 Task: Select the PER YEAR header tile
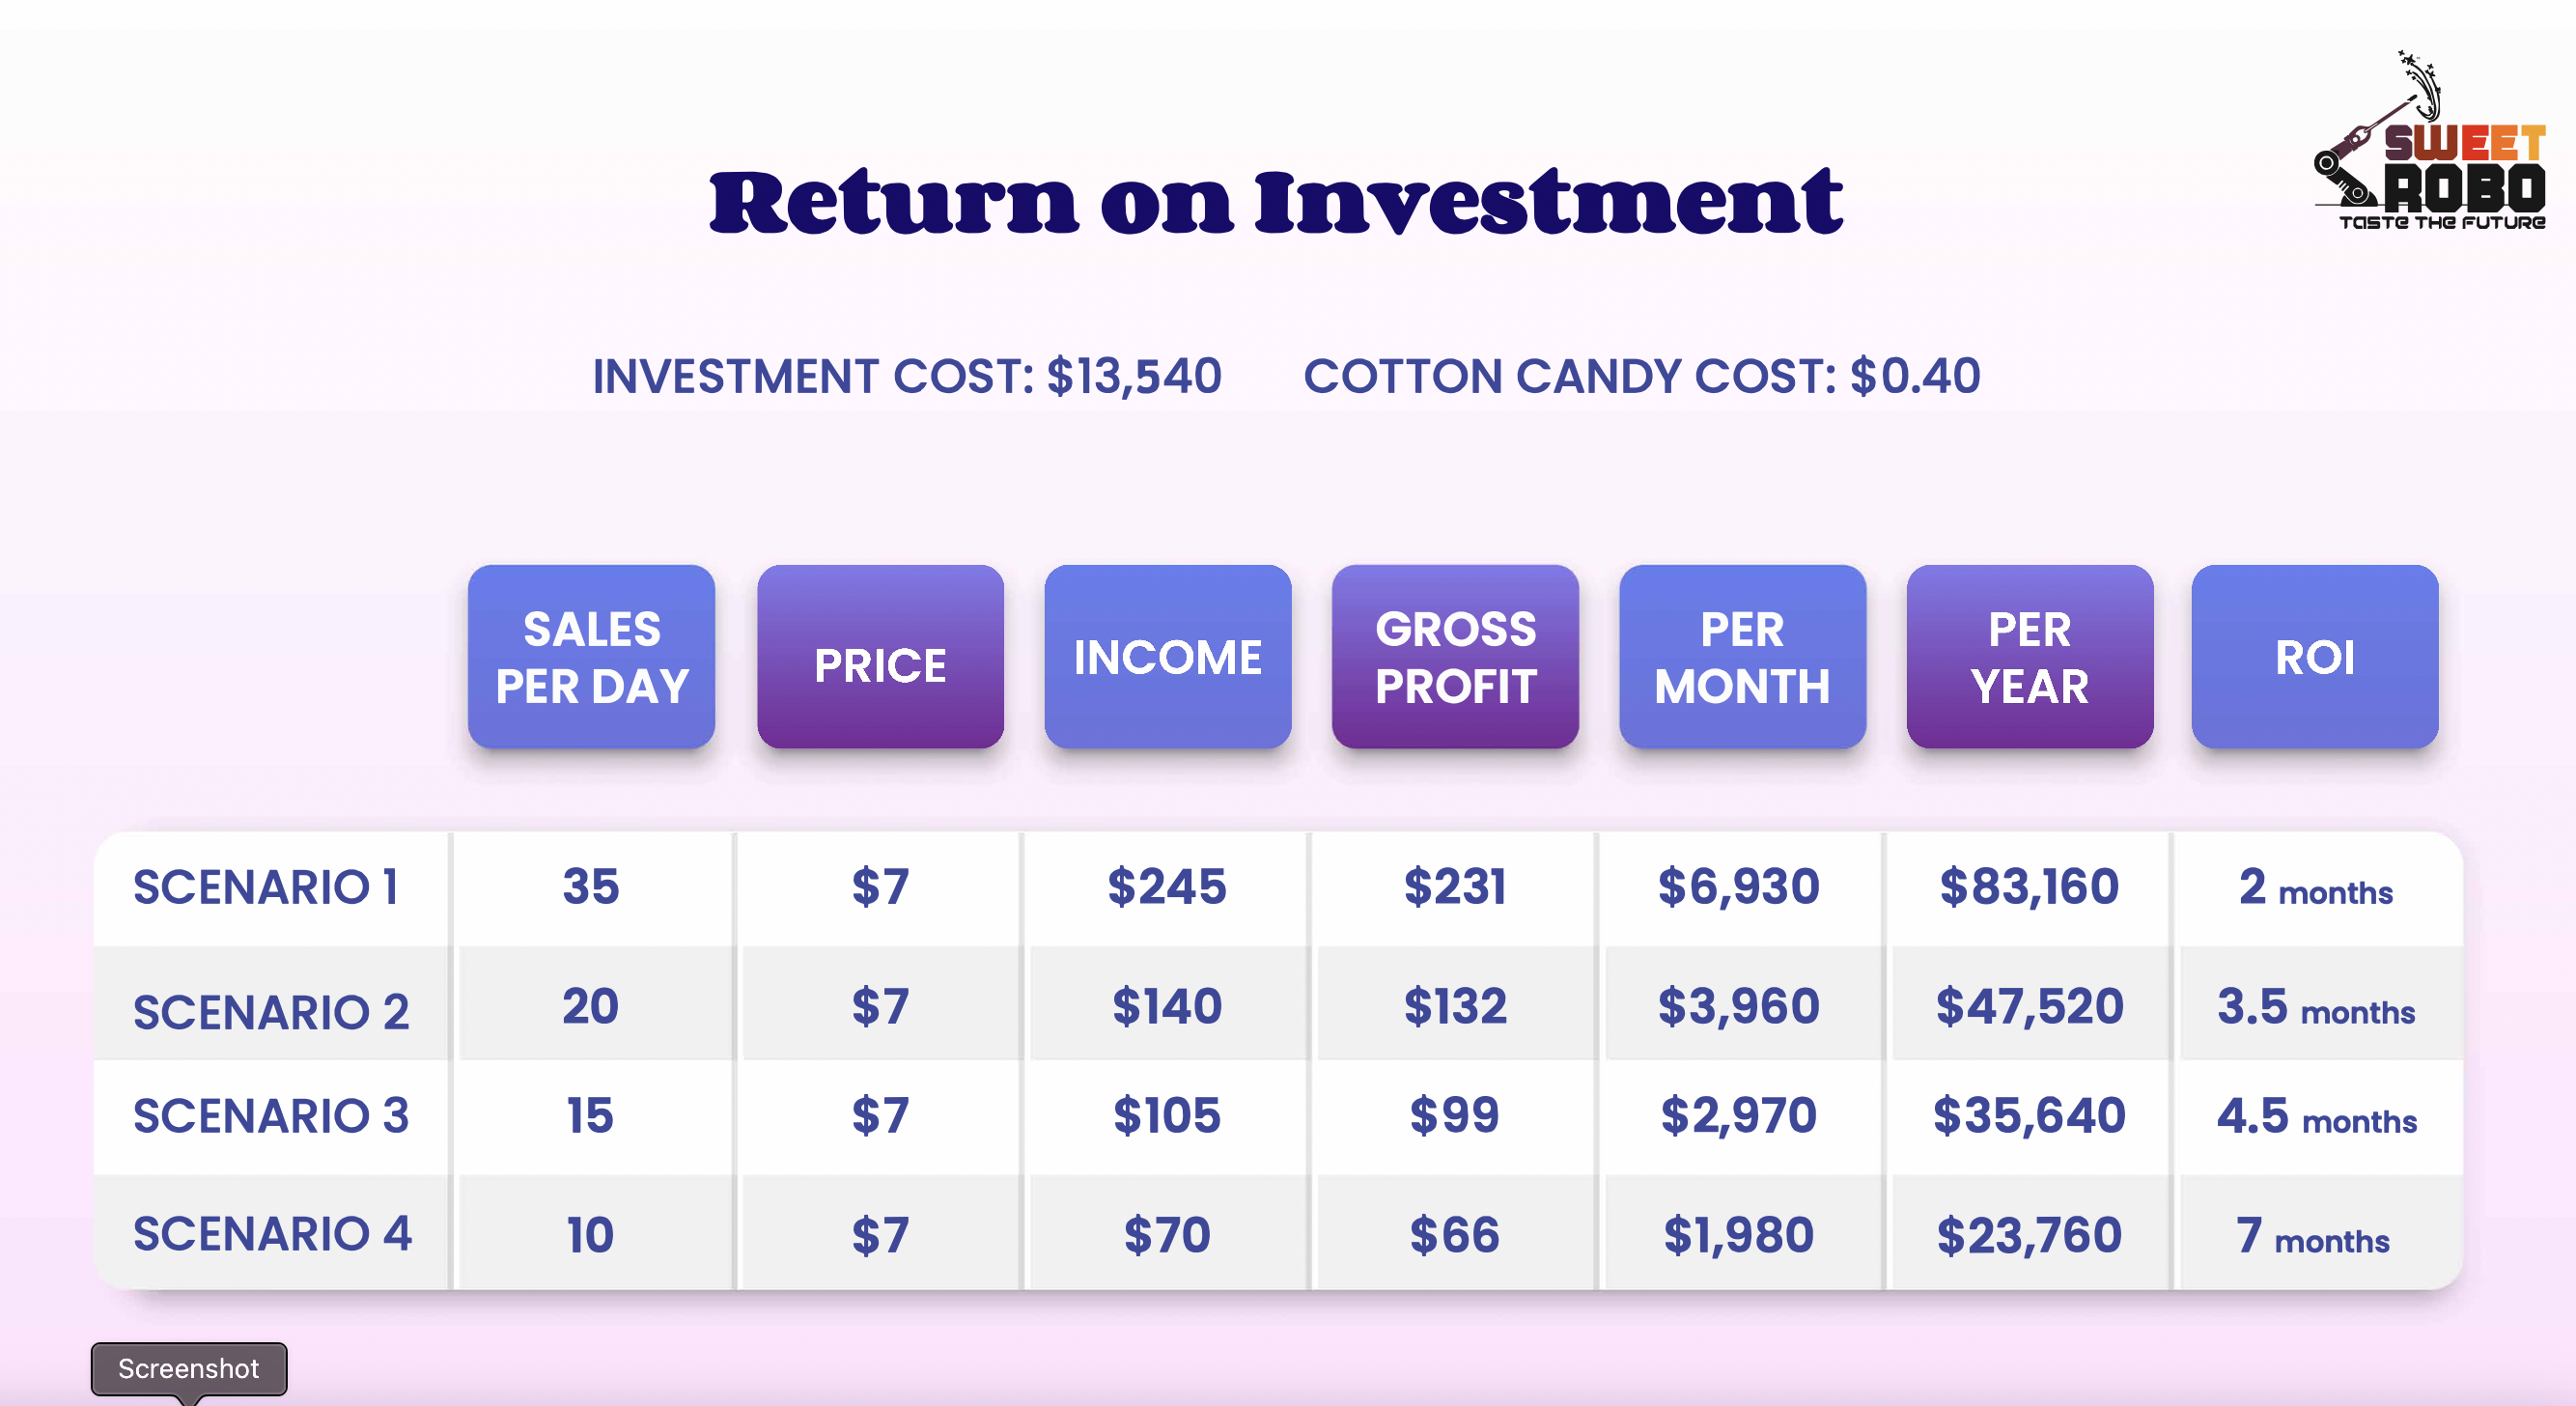2029,657
